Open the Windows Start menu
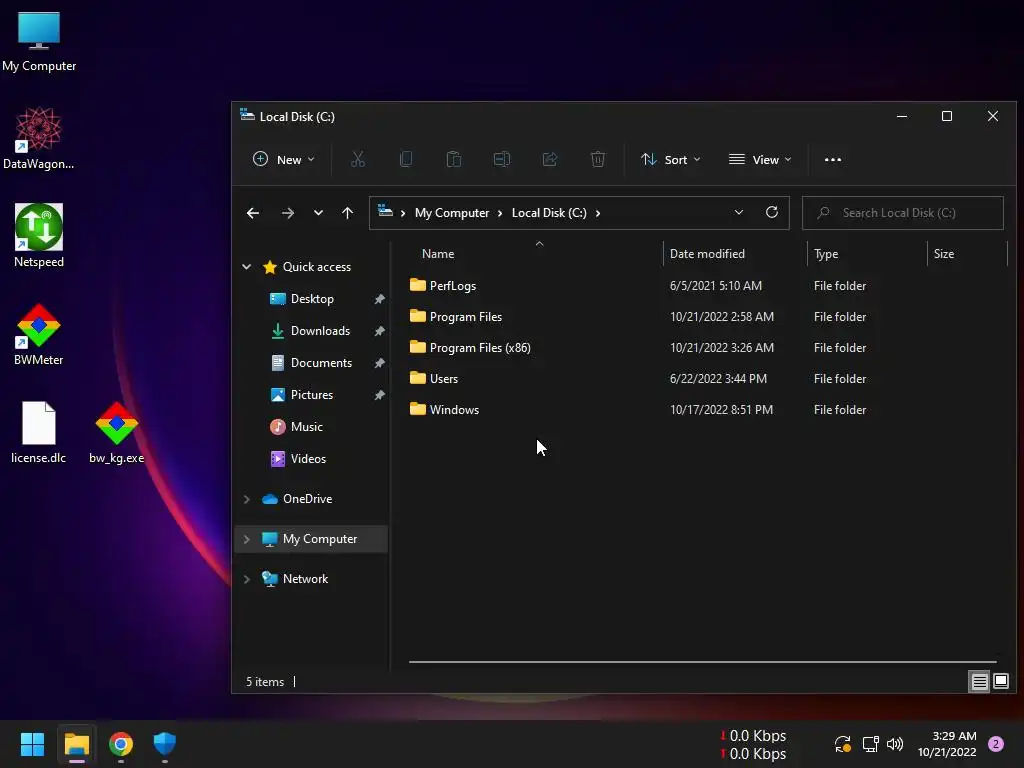The image size is (1024, 768). pos(32,744)
